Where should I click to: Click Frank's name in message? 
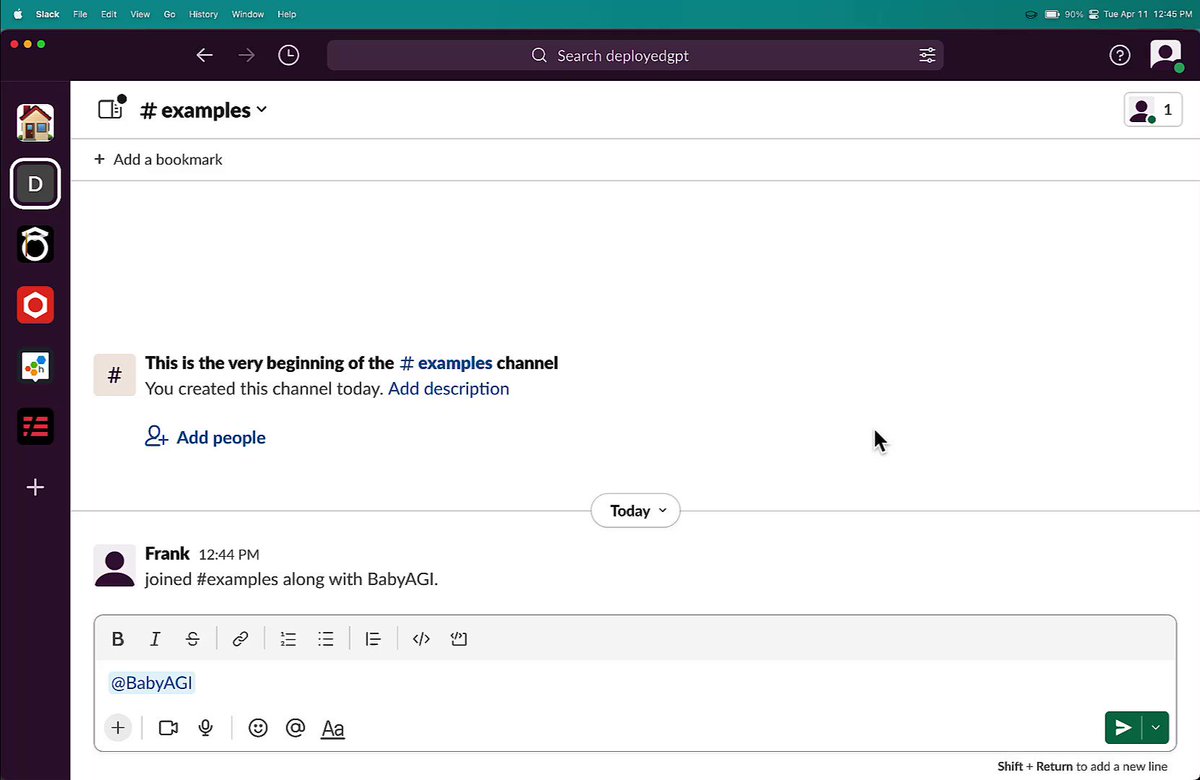[x=167, y=553]
